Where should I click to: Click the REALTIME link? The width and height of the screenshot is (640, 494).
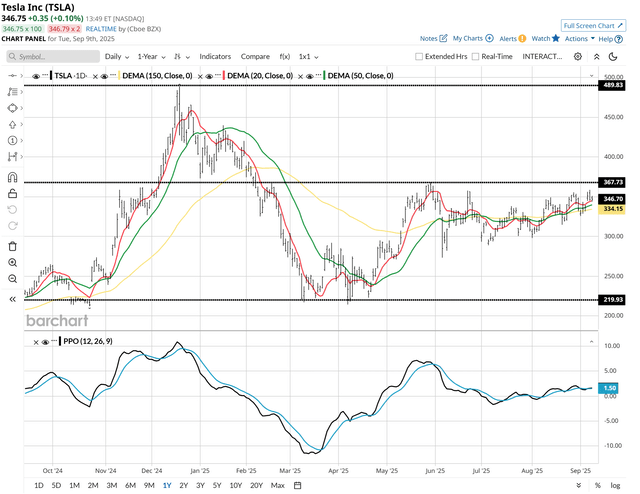tap(101, 29)
